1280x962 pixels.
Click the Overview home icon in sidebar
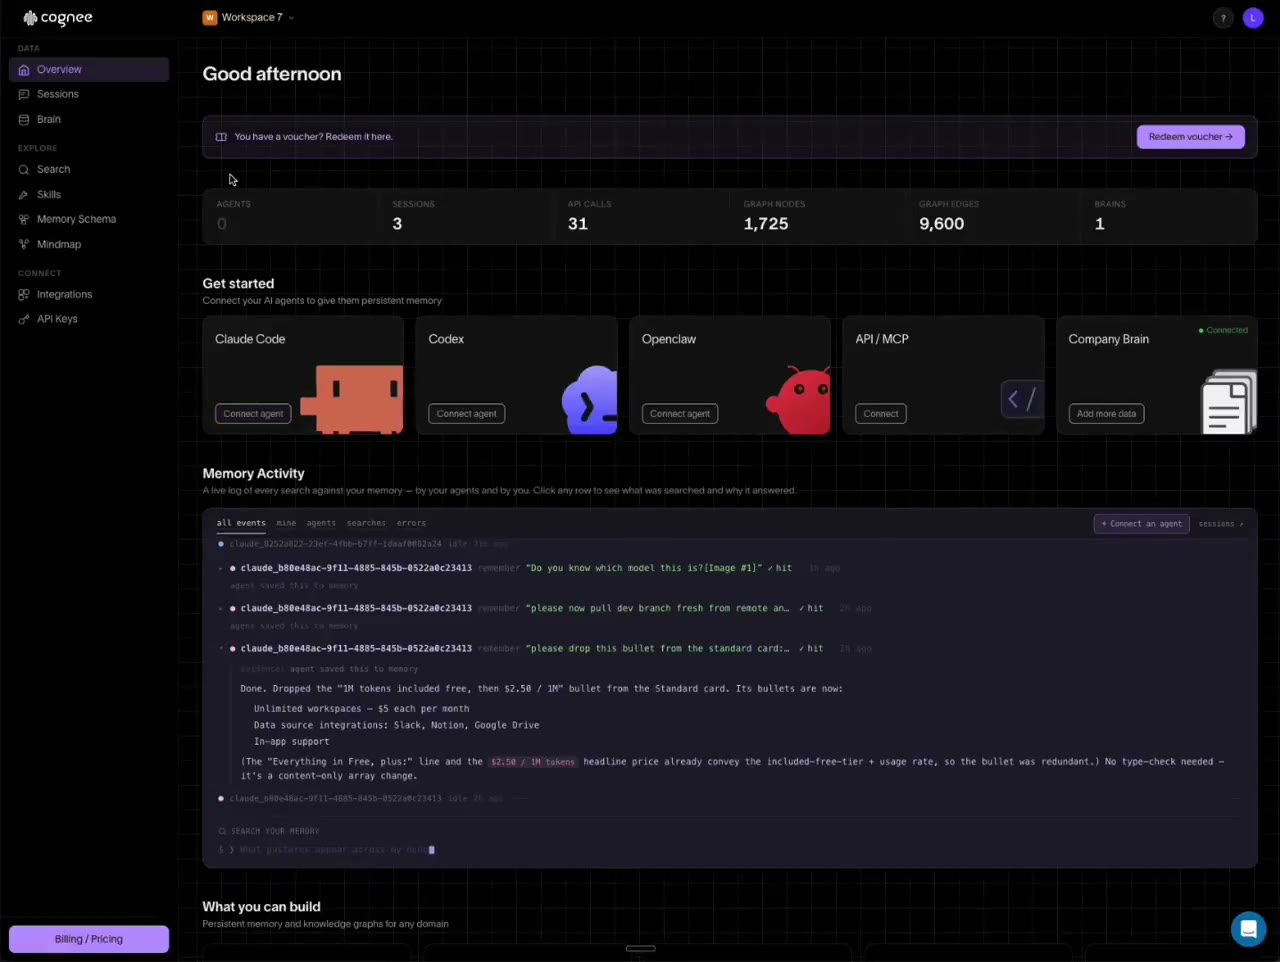[x=24, y=70]
